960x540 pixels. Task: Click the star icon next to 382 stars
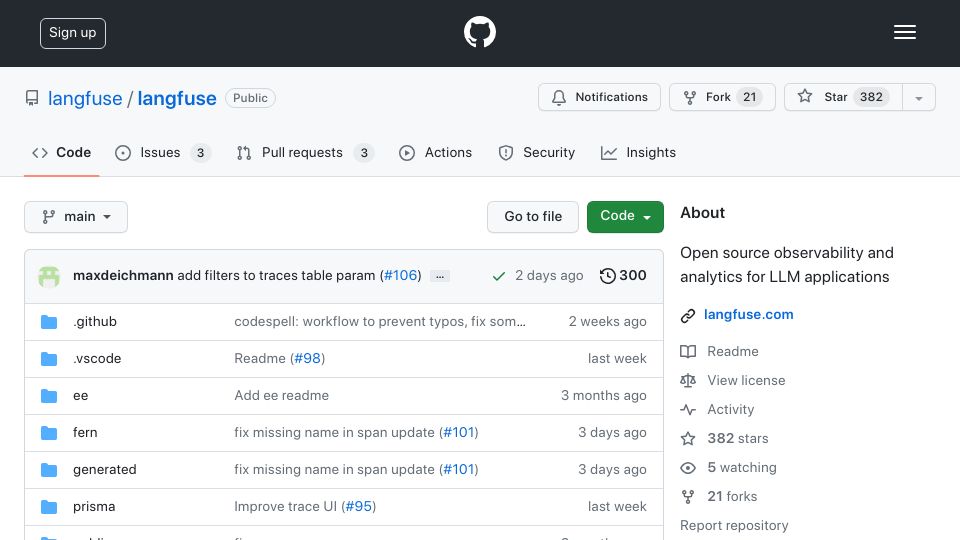pyautogui.click(x=688, y=438)
